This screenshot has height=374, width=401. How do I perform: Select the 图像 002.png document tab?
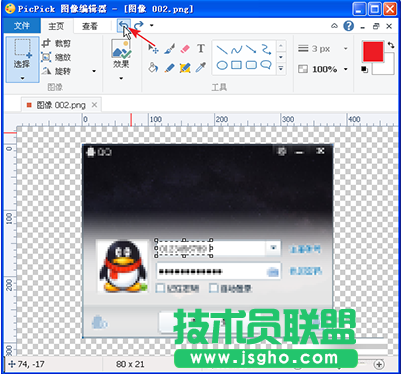tap(61, 105)
